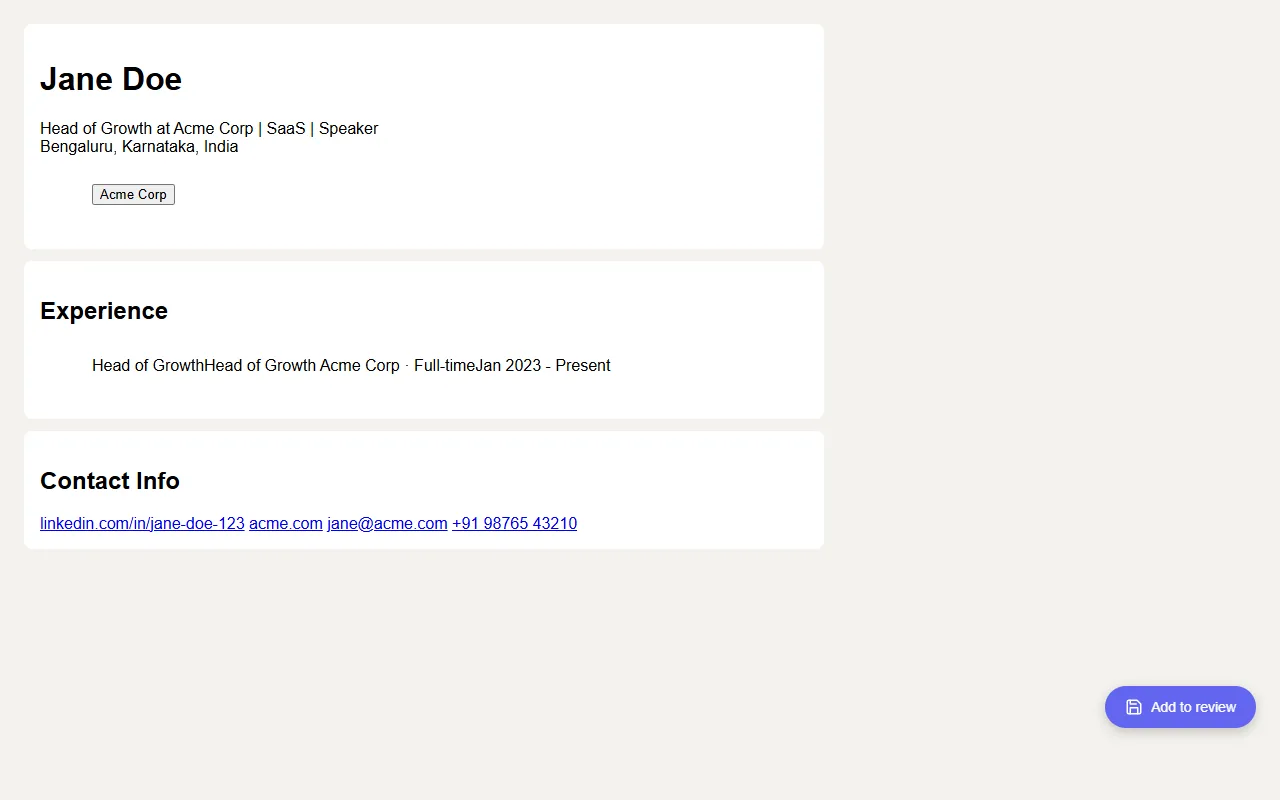Click the Contact Info heading
Screen dimensions: 1280x800
tap(110, 481)
